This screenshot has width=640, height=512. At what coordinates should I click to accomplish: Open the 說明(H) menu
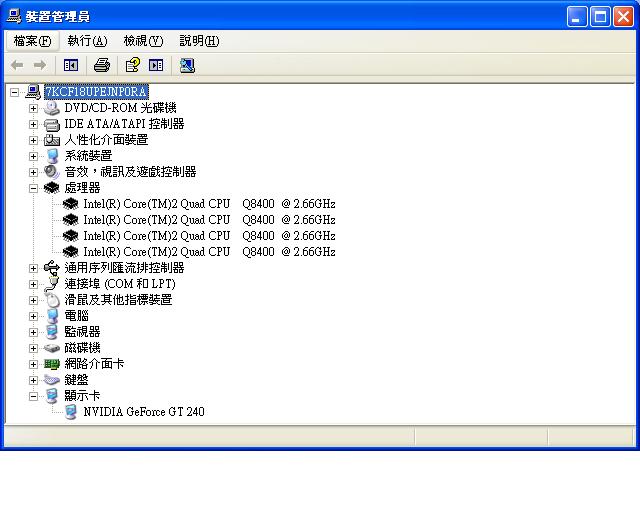199,41
